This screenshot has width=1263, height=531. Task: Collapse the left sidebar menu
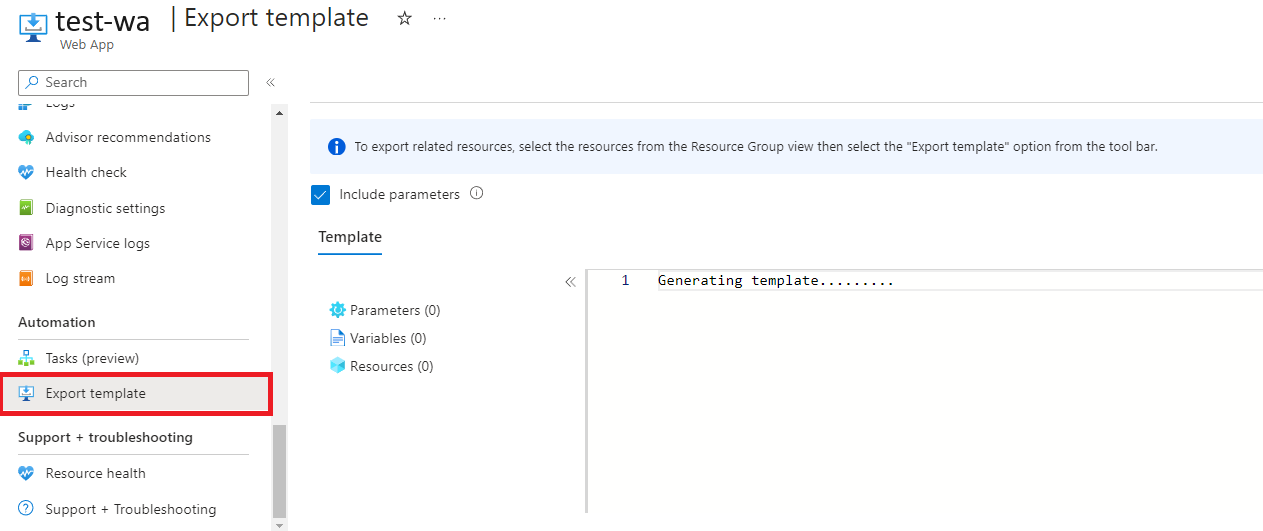point(270,83)
